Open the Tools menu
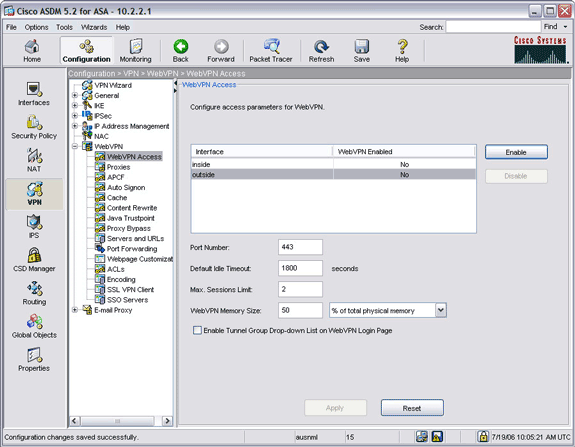 (64, 27)
